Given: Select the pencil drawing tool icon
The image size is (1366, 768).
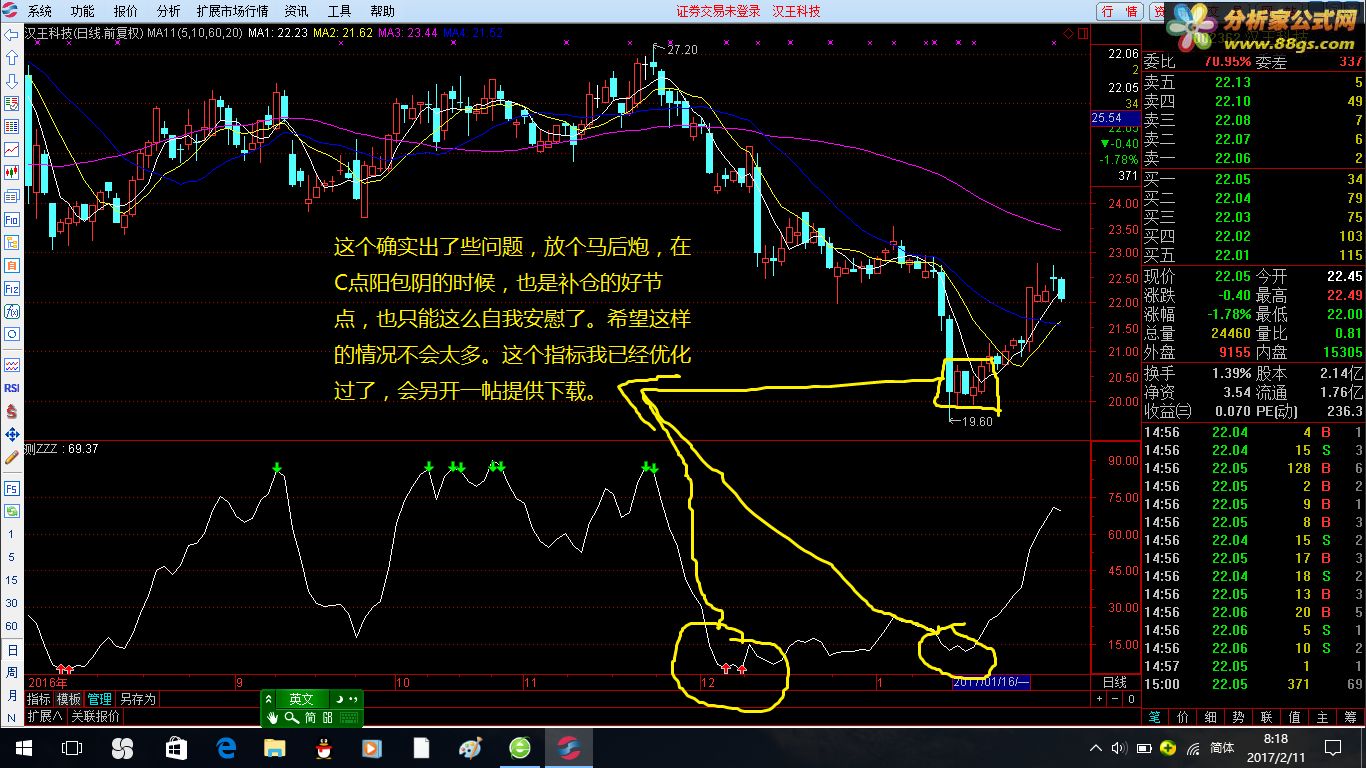Looking at the screenshot, I should pos(12,457).
